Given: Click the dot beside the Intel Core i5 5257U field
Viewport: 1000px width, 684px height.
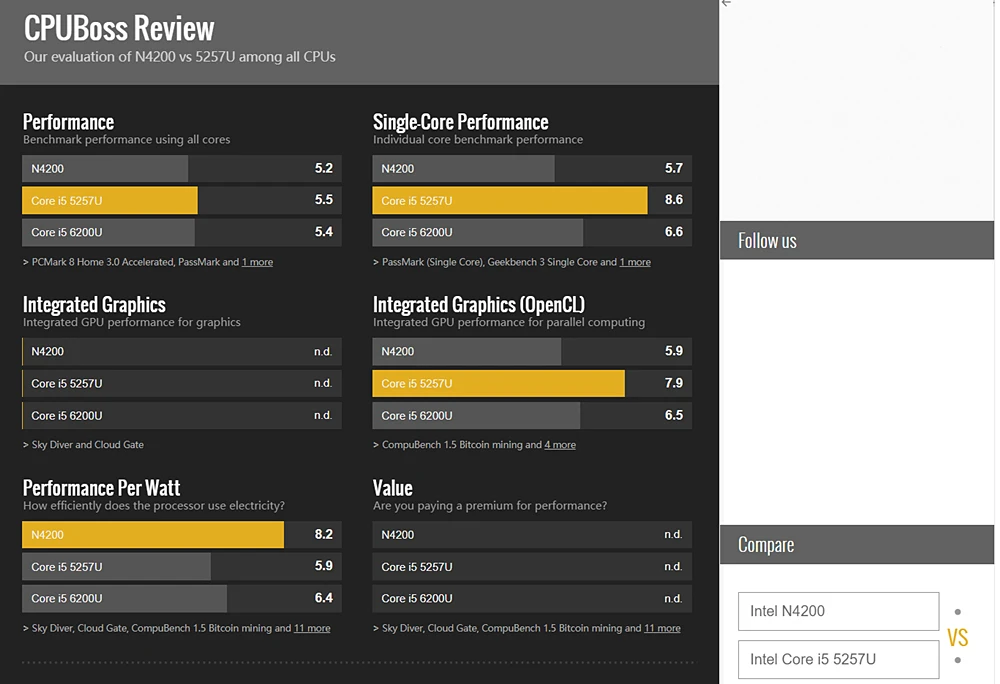Looking at the screenshot, I should point(958,660).
